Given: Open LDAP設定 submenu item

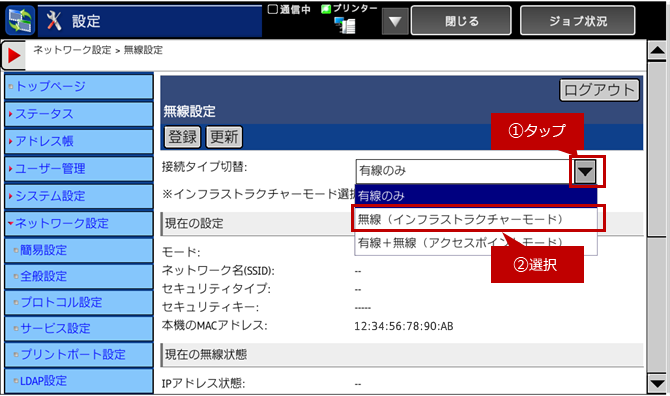Looking at the screenshot, I should [79, 381].
